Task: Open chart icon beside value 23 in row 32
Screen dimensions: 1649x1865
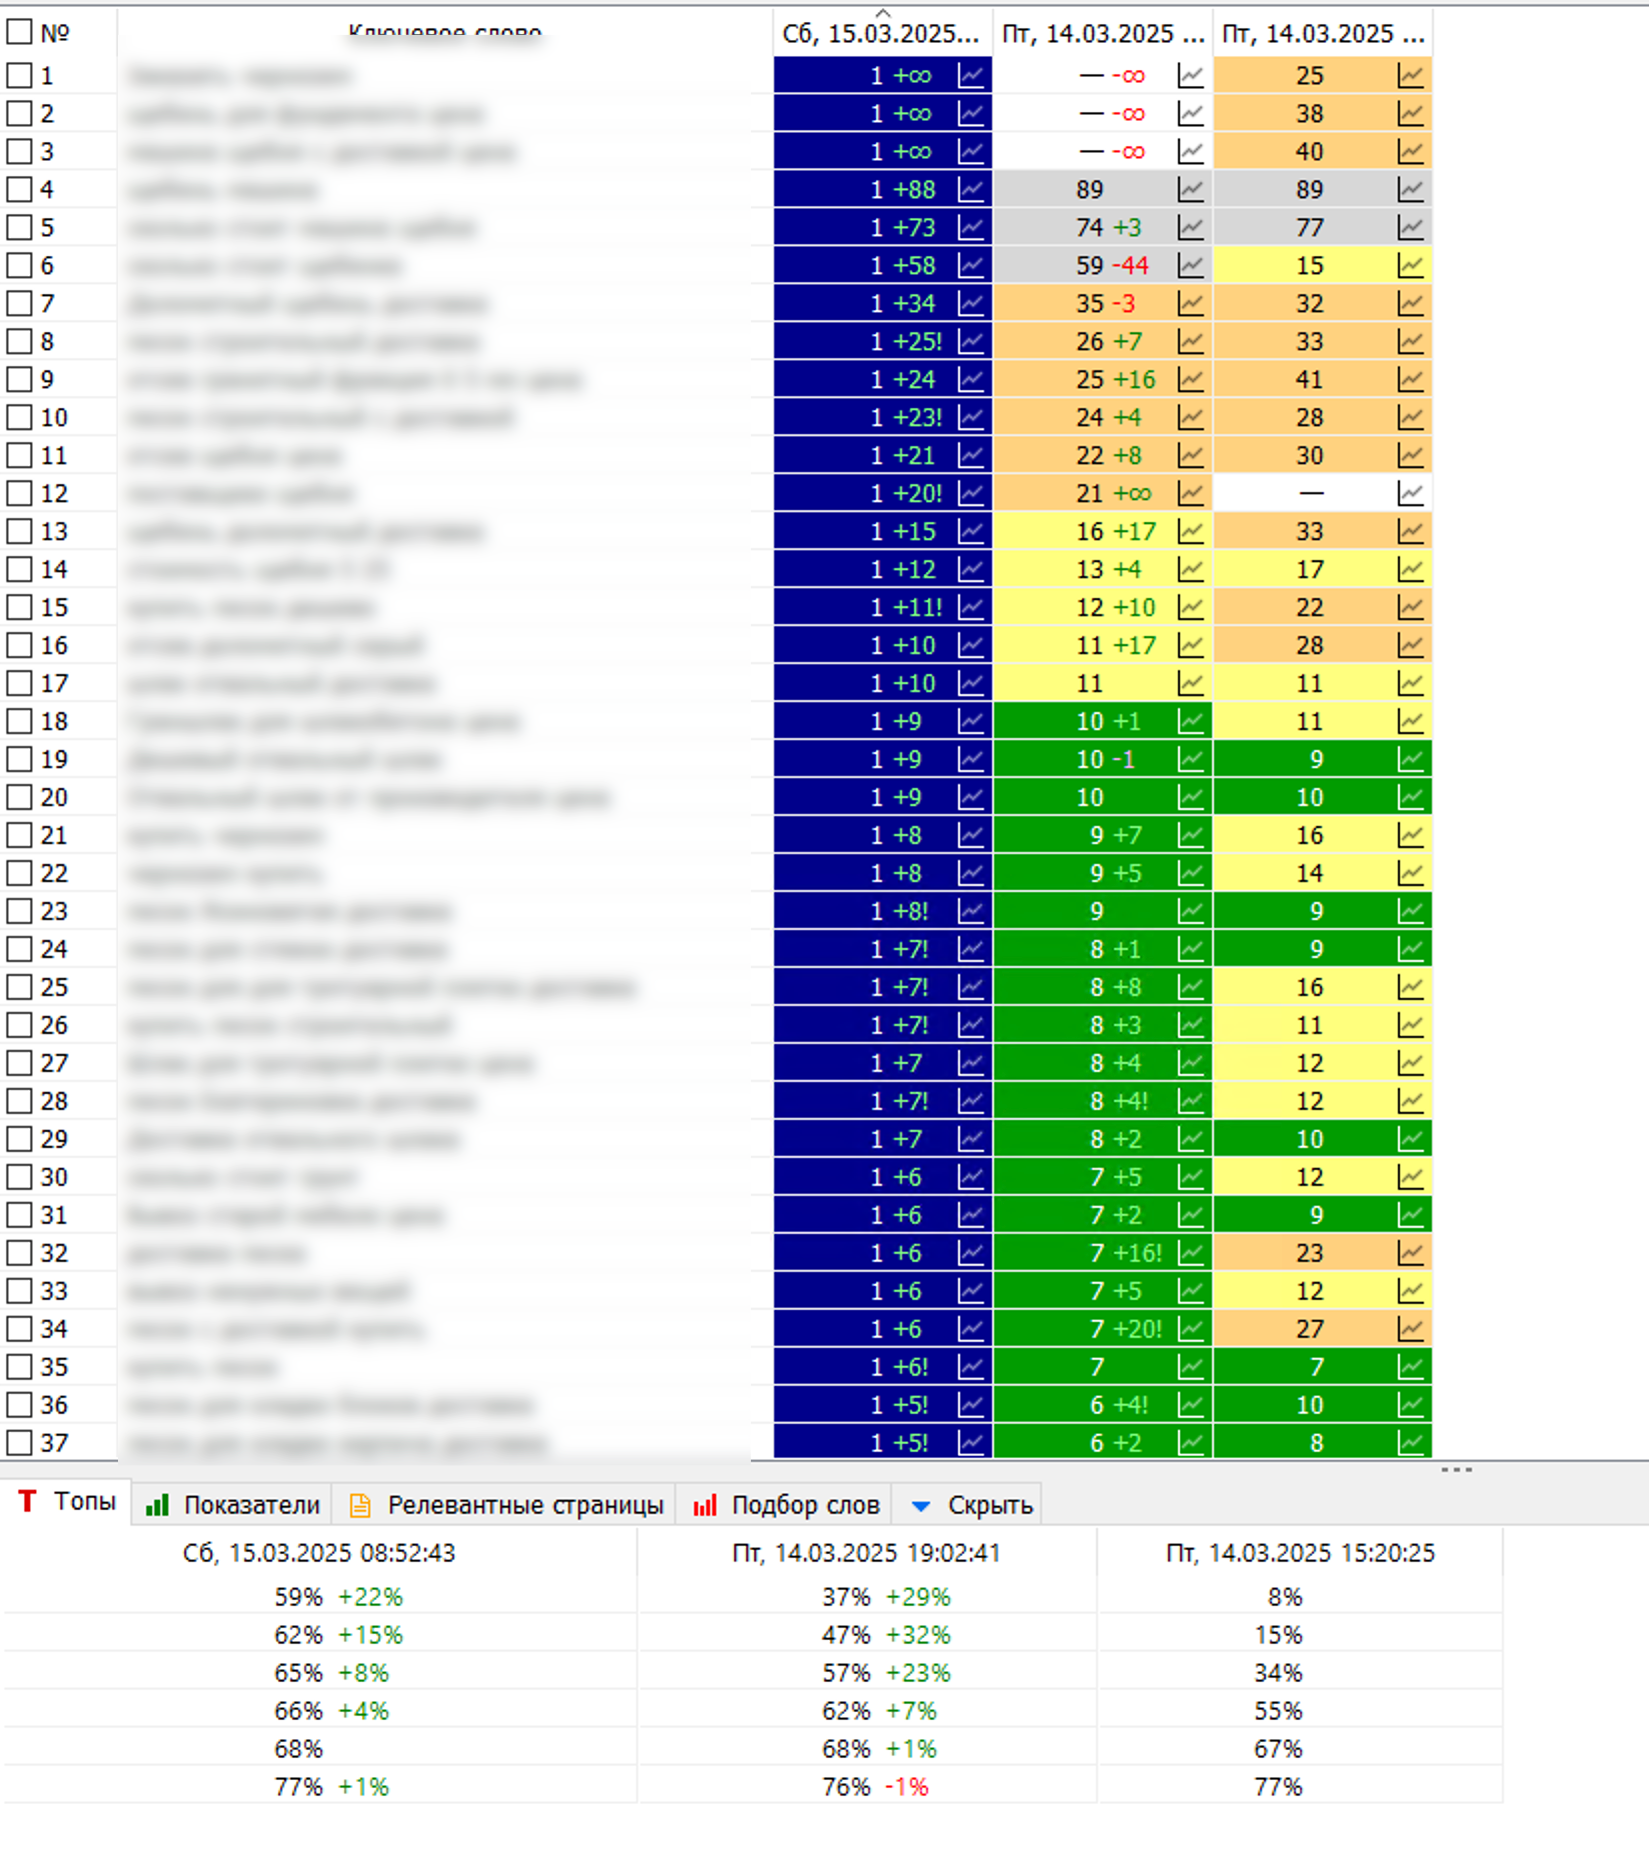Action: tap(1410, 1254)
